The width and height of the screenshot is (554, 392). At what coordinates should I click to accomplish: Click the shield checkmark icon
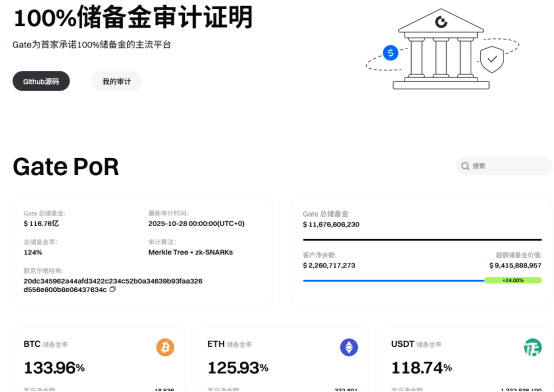point(492,59)
